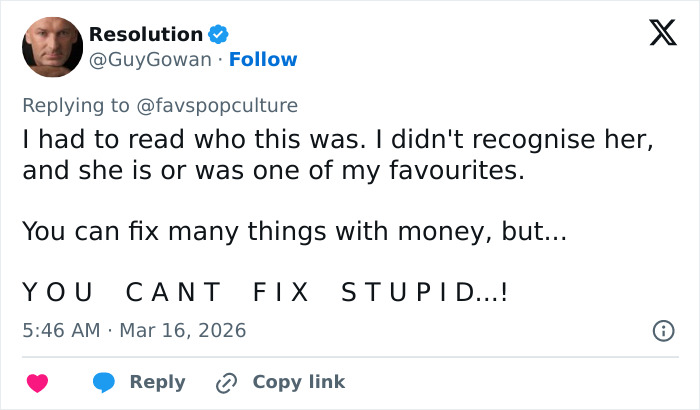Viewport: 700px width, 410px height.
Task: Click the Reply text label
Action: click(157, 382)
